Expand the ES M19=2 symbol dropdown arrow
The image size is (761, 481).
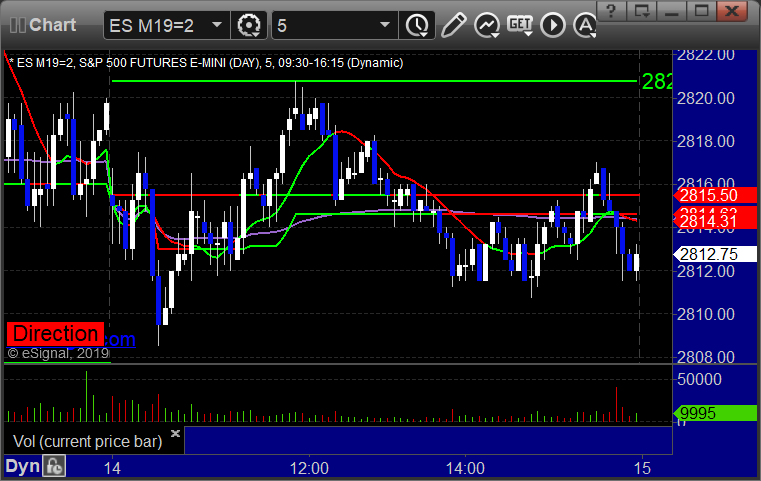tap(217, 24)
